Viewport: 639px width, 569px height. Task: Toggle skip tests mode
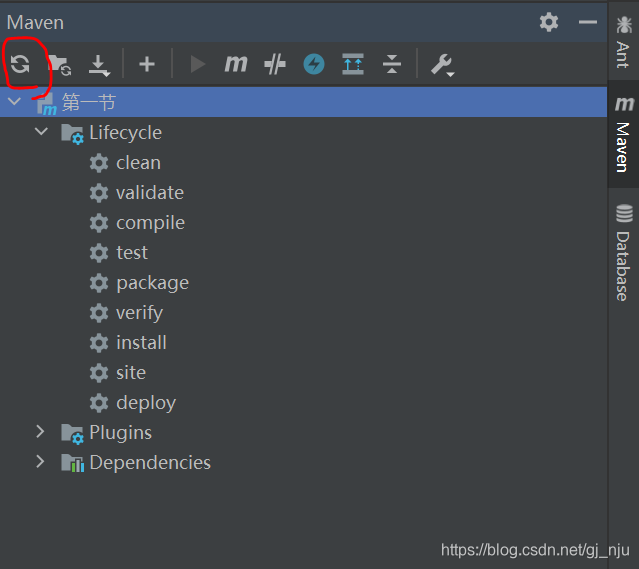point(275,64)
